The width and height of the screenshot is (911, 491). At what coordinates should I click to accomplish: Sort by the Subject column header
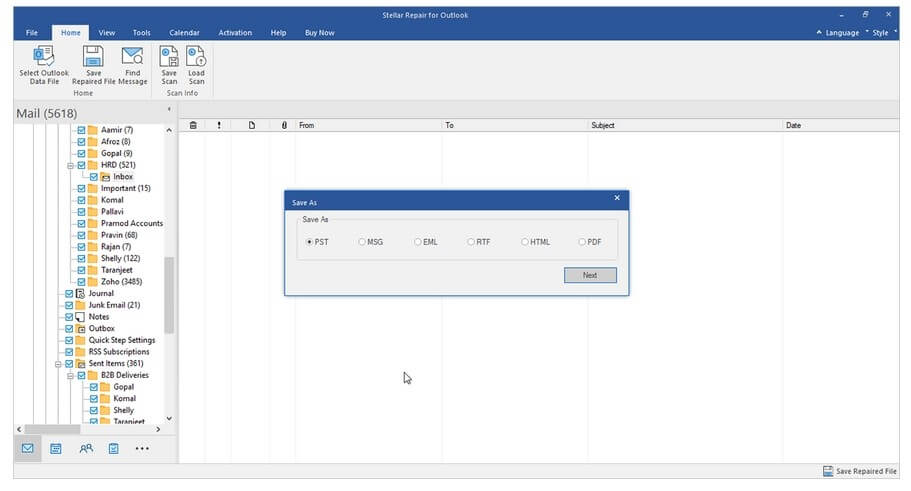684,125
